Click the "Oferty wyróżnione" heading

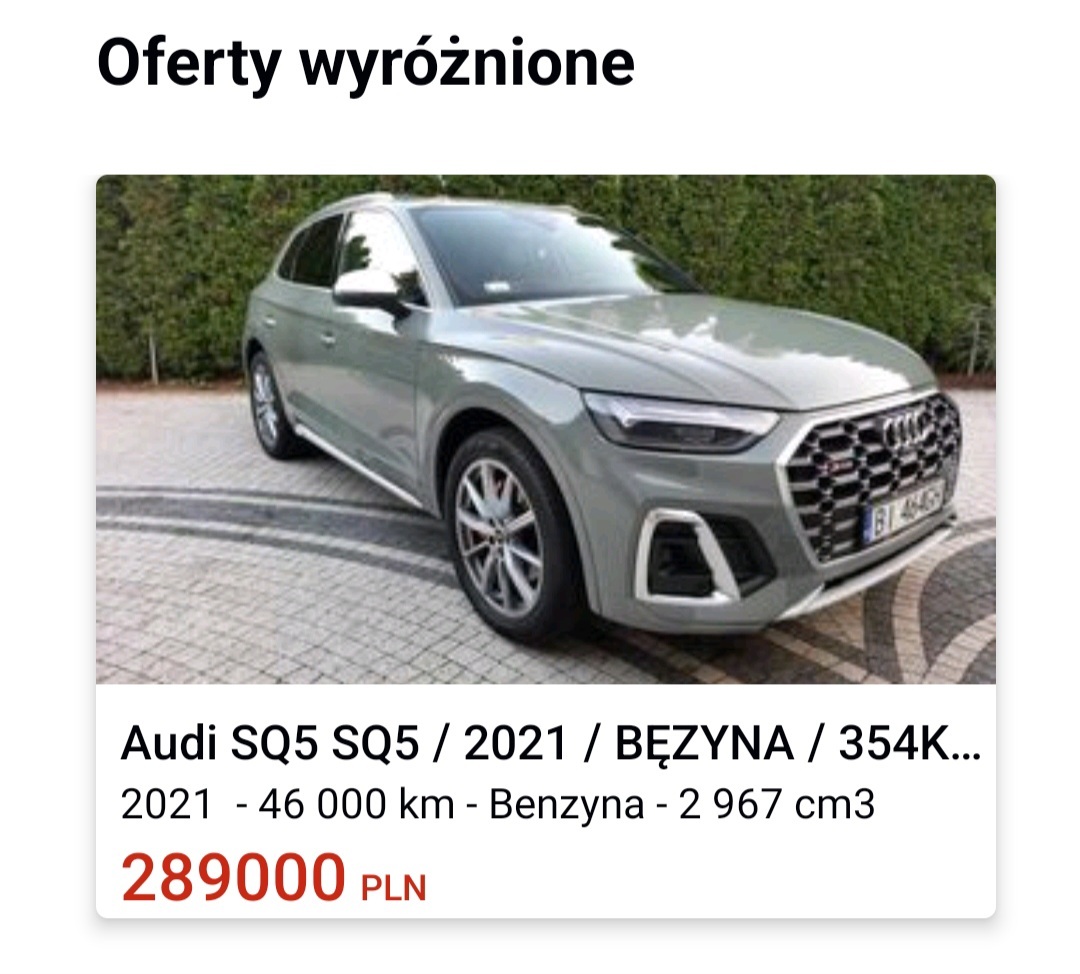click(366, 63)
